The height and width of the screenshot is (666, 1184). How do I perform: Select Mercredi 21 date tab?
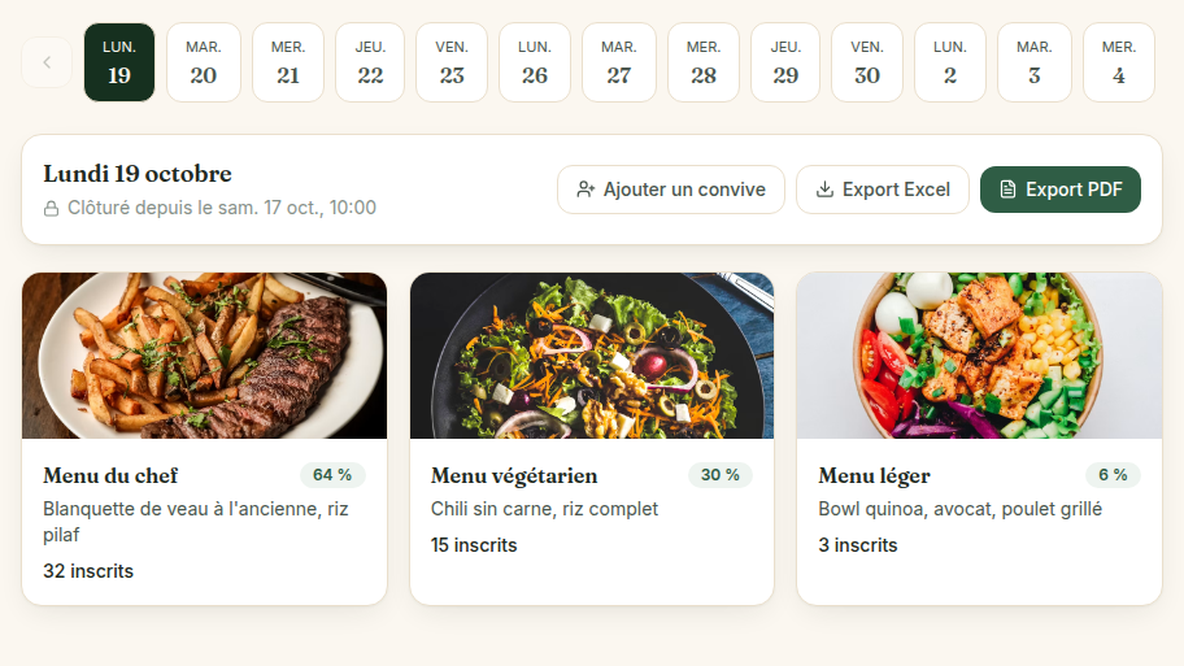pos(288,62)
